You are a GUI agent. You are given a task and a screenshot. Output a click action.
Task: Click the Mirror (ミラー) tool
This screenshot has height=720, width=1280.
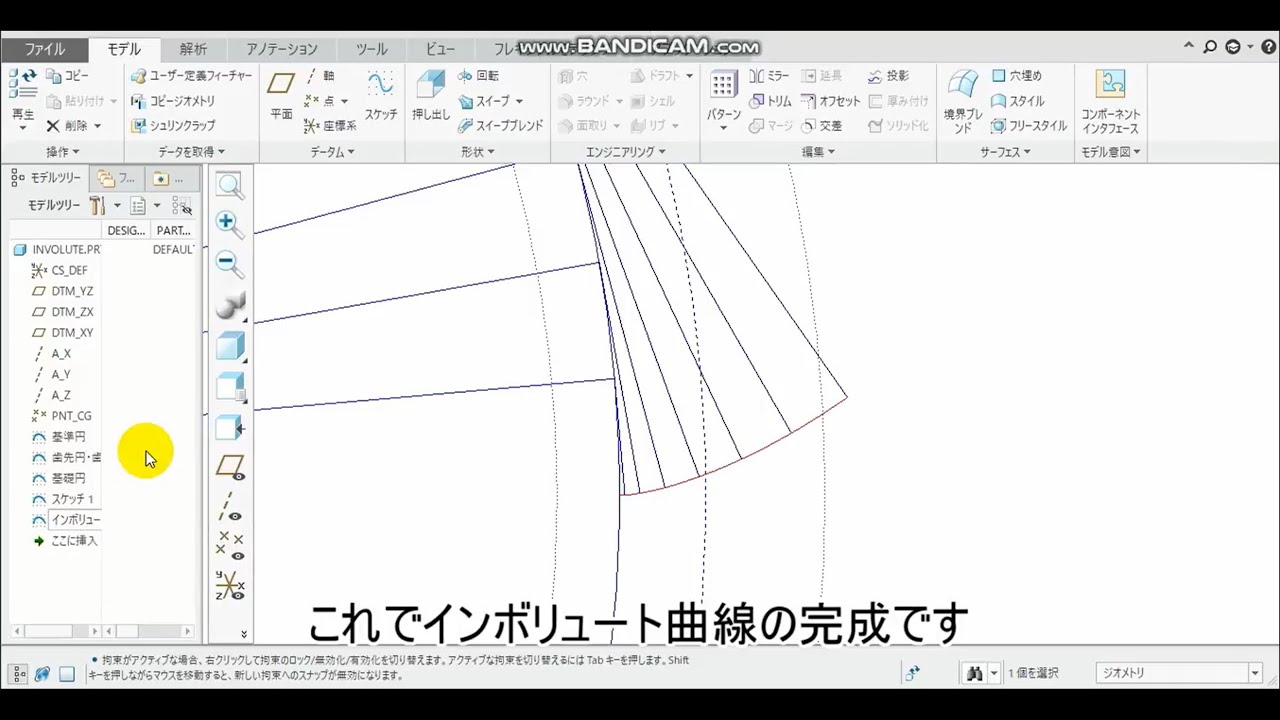tap(769, 76)
